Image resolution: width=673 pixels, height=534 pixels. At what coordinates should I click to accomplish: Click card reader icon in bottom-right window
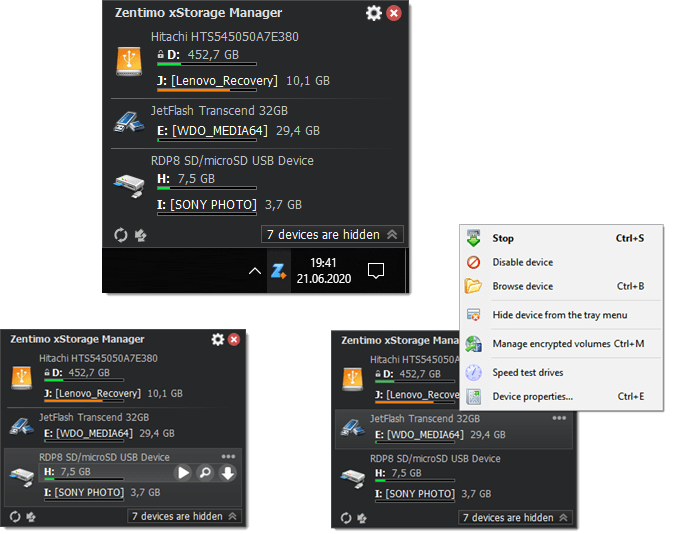click(x=352, y=478)
